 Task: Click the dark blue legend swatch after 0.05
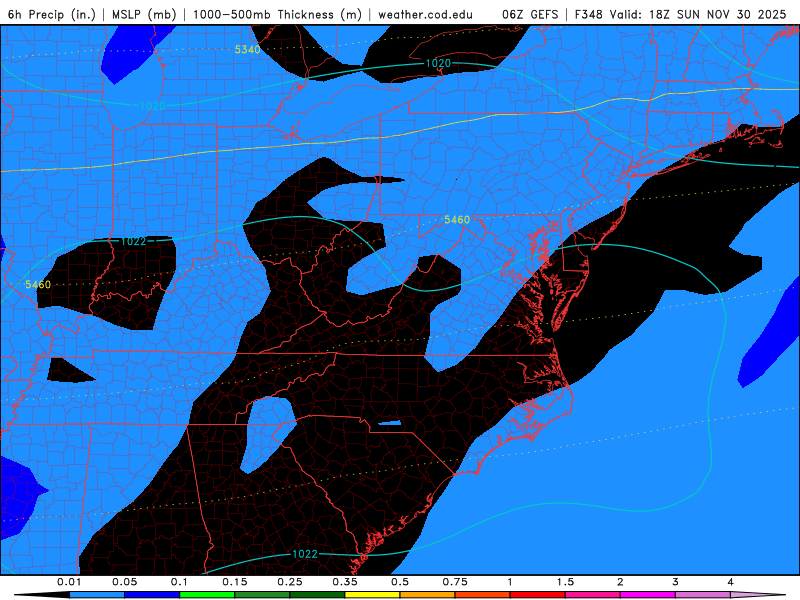point(152,595)
